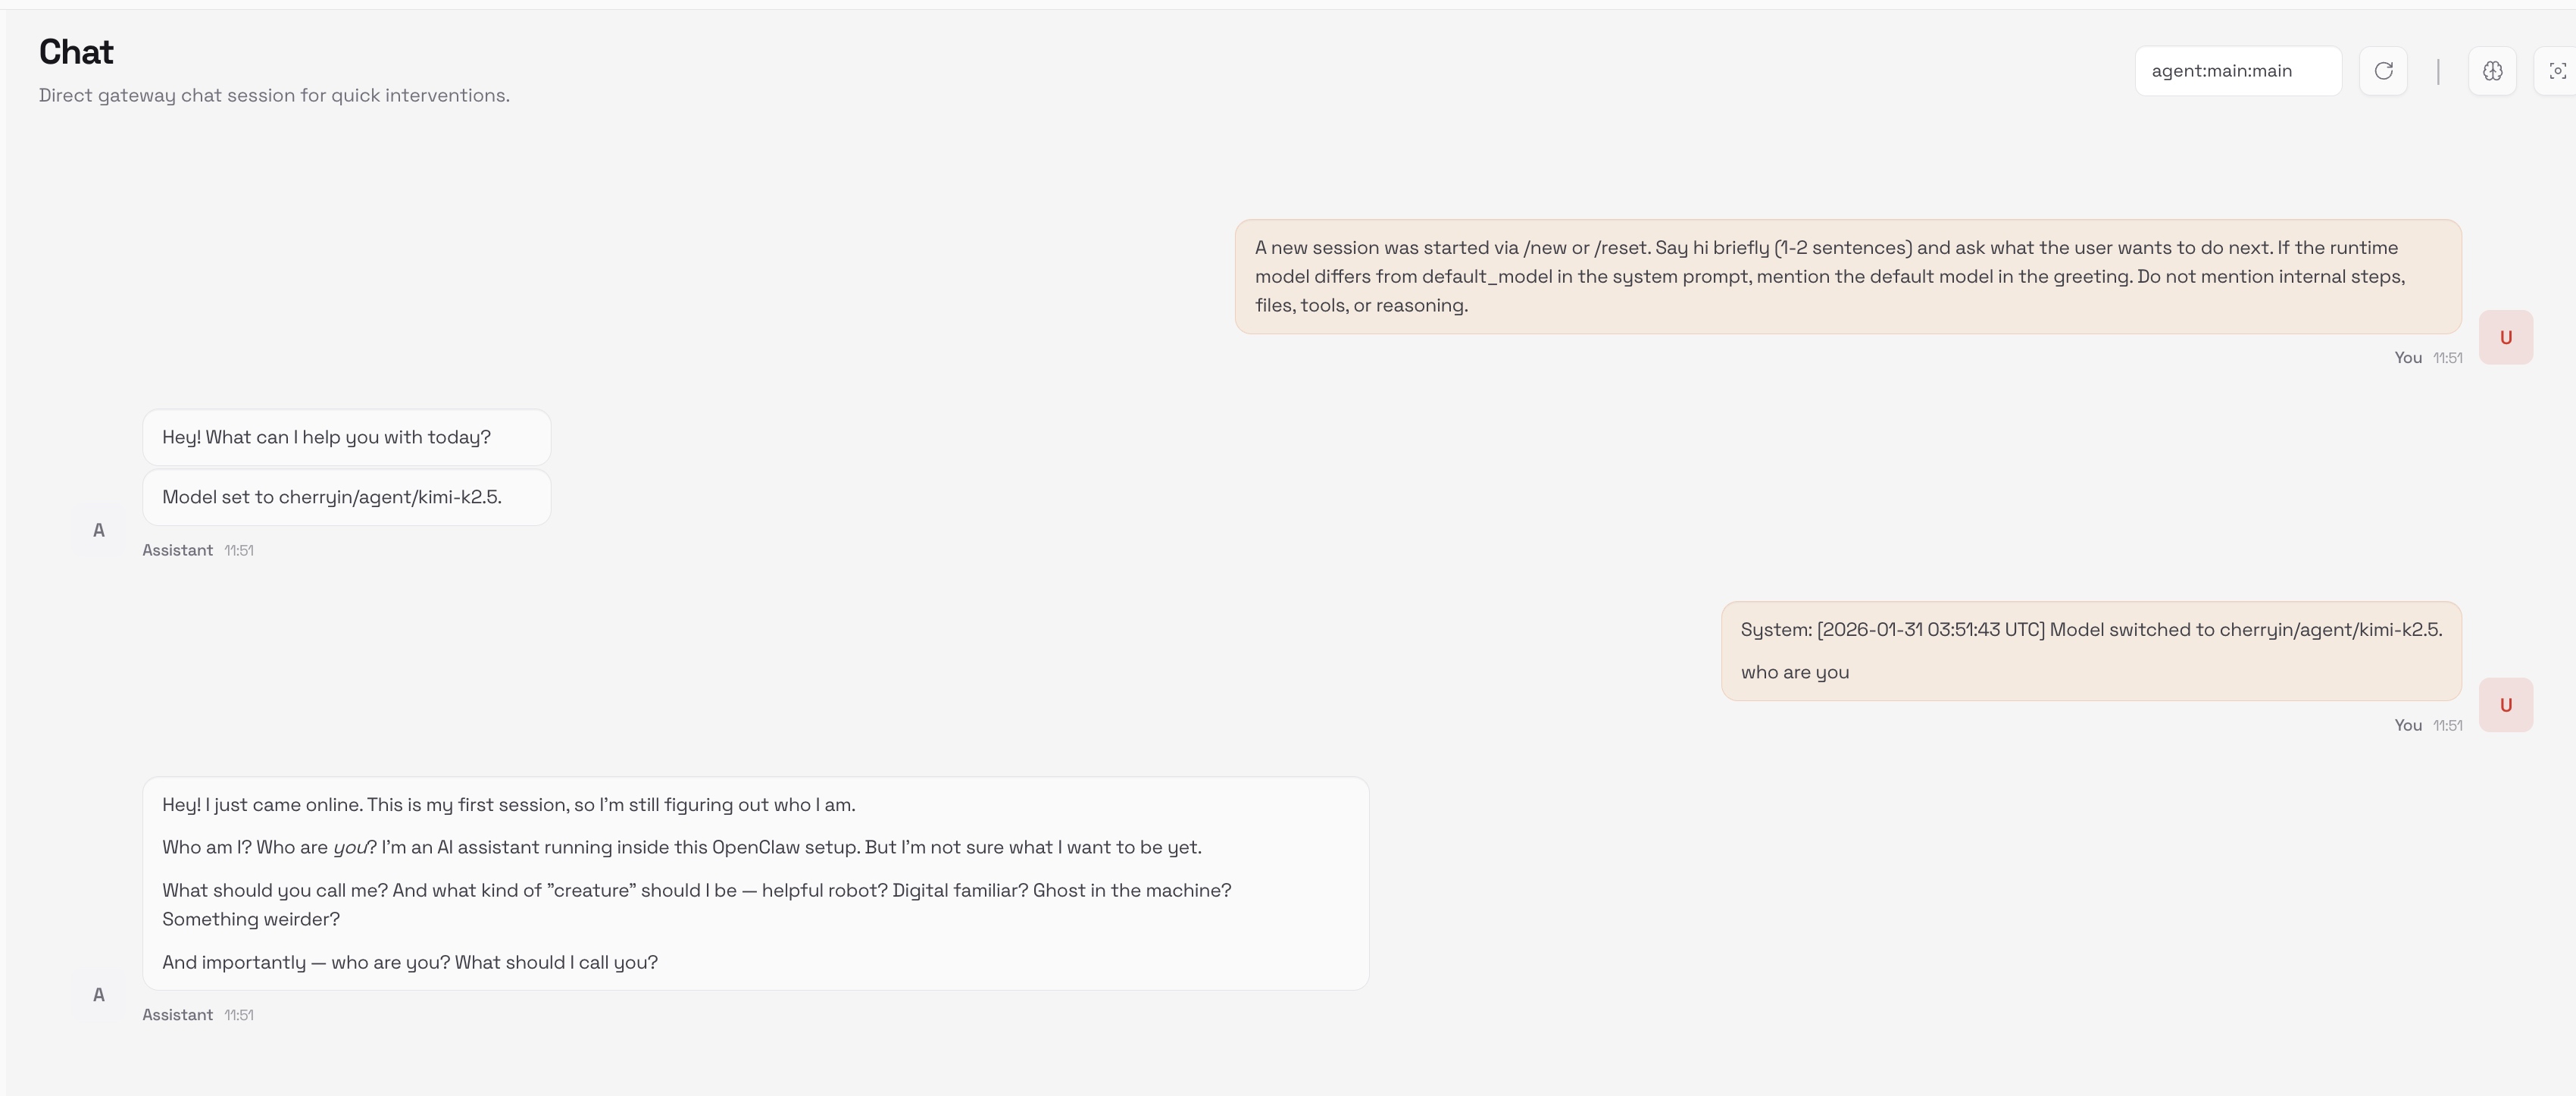2576x1096 pixels.
Task: Click the U avatar beside "who are you"
Action: pos(2505,705)
